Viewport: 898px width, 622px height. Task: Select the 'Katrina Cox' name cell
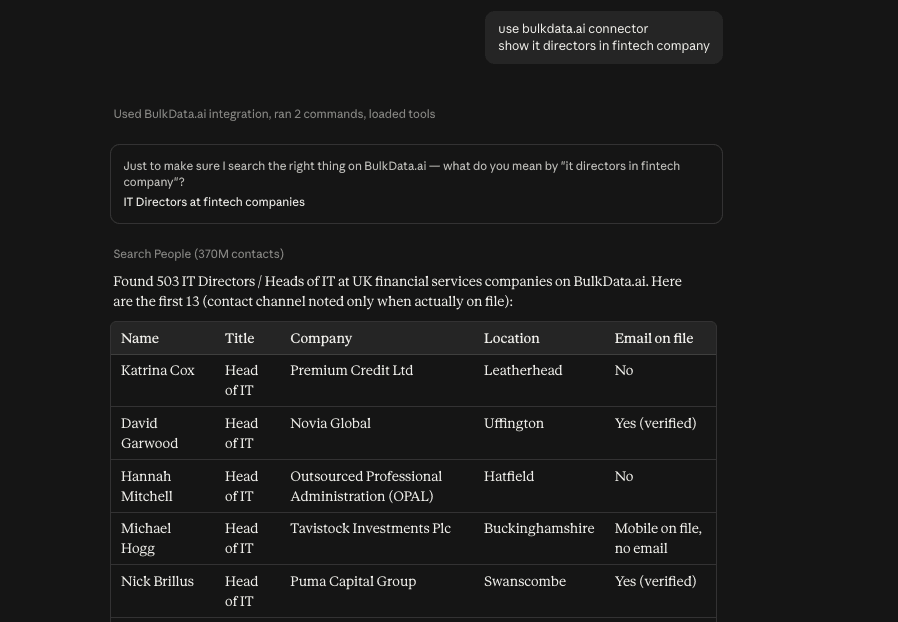coord(157,370)
